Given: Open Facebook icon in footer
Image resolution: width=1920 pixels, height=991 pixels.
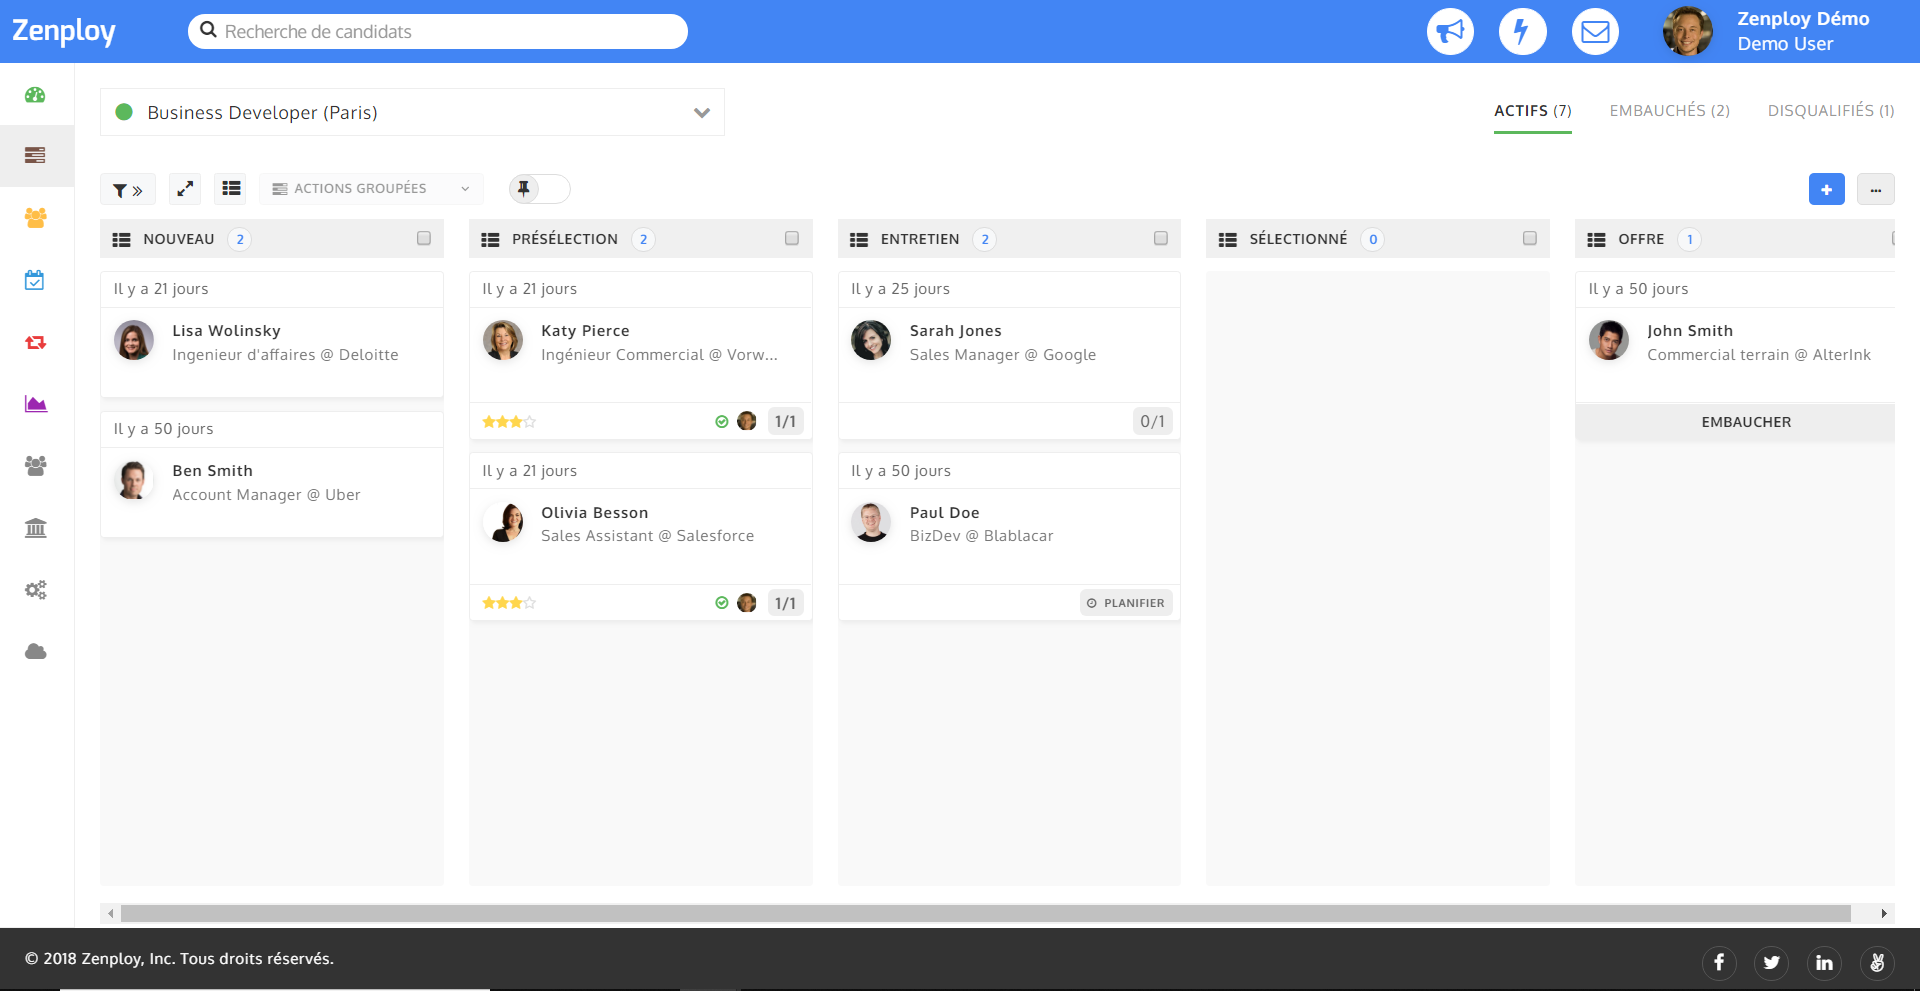Looking at the screenshot, I should pos(1719,962).
